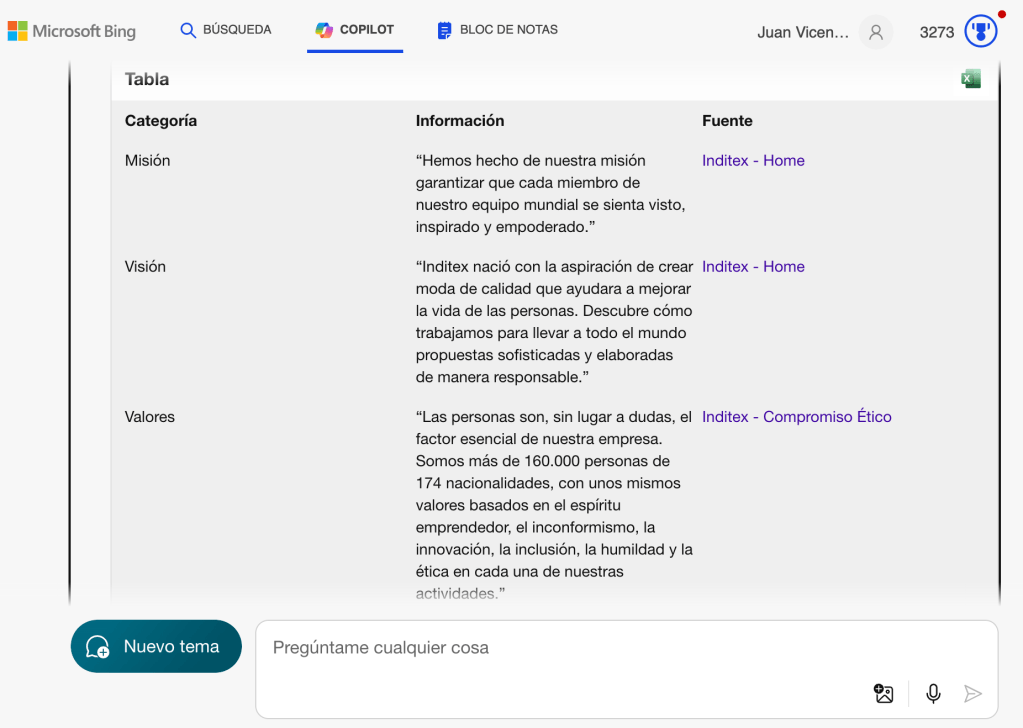Start a new topic with Nuevo tema

(156, 646)
